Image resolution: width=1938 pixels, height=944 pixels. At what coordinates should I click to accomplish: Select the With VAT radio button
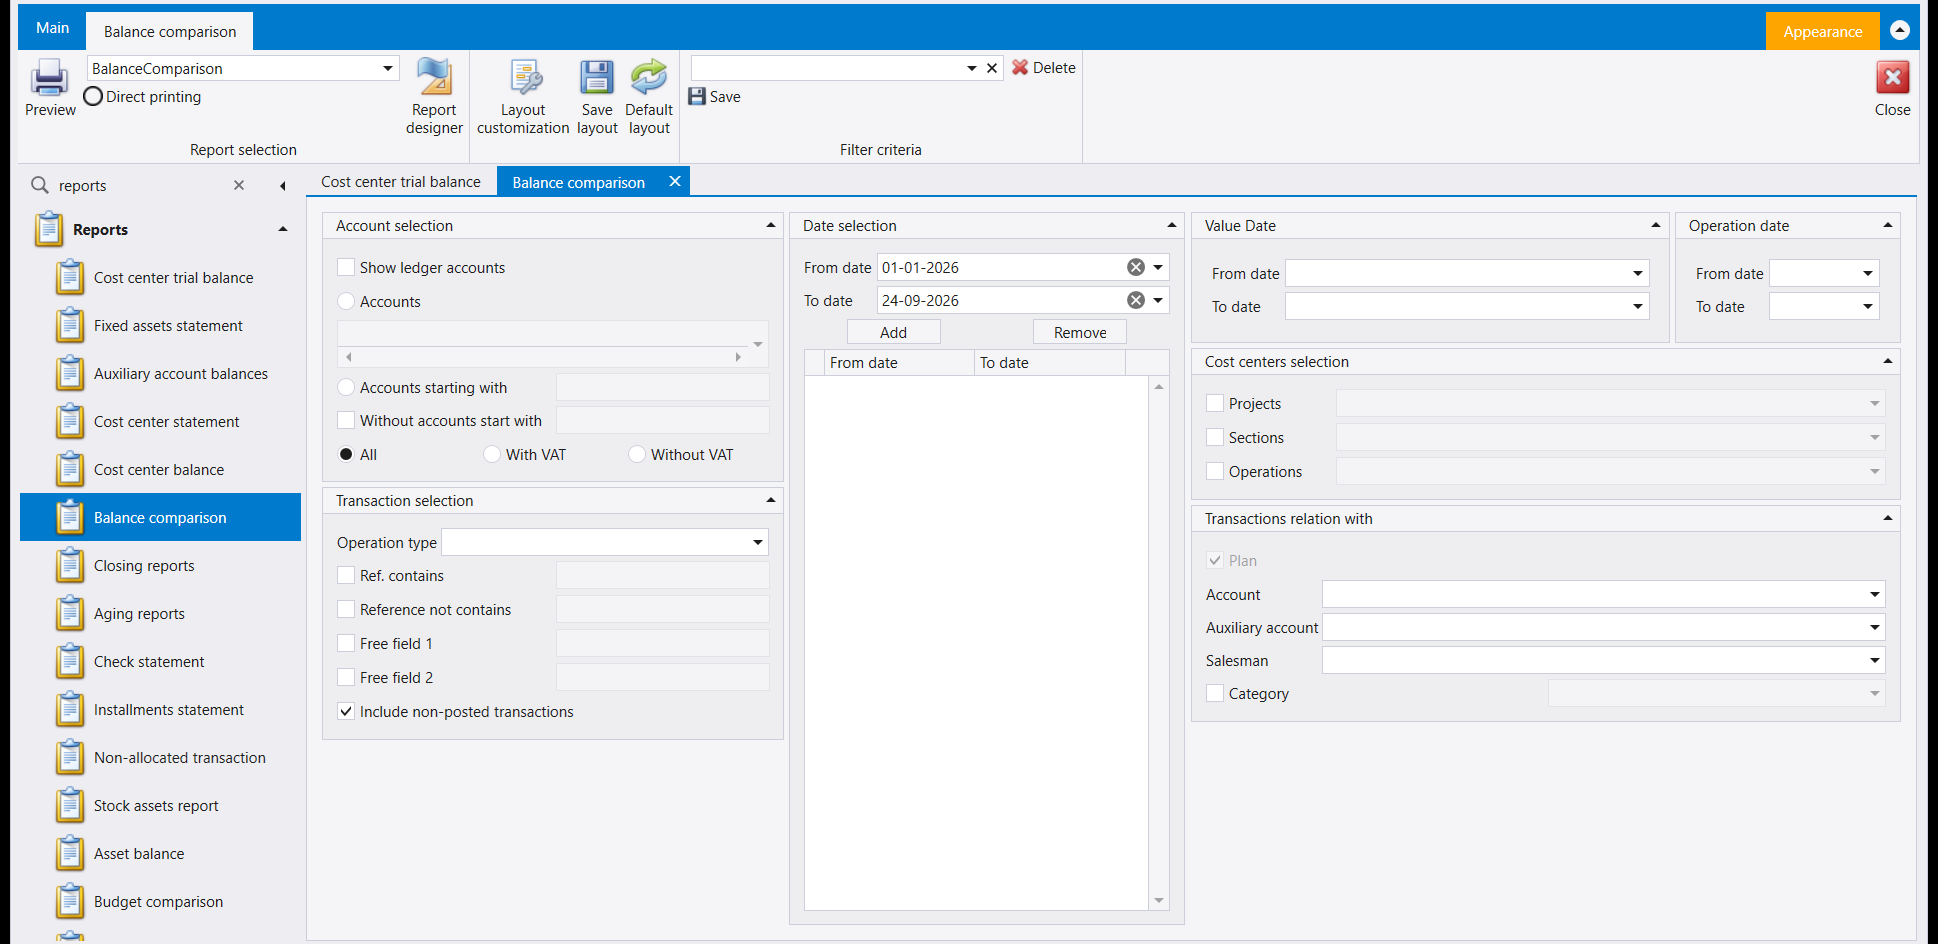coord(492,454)
